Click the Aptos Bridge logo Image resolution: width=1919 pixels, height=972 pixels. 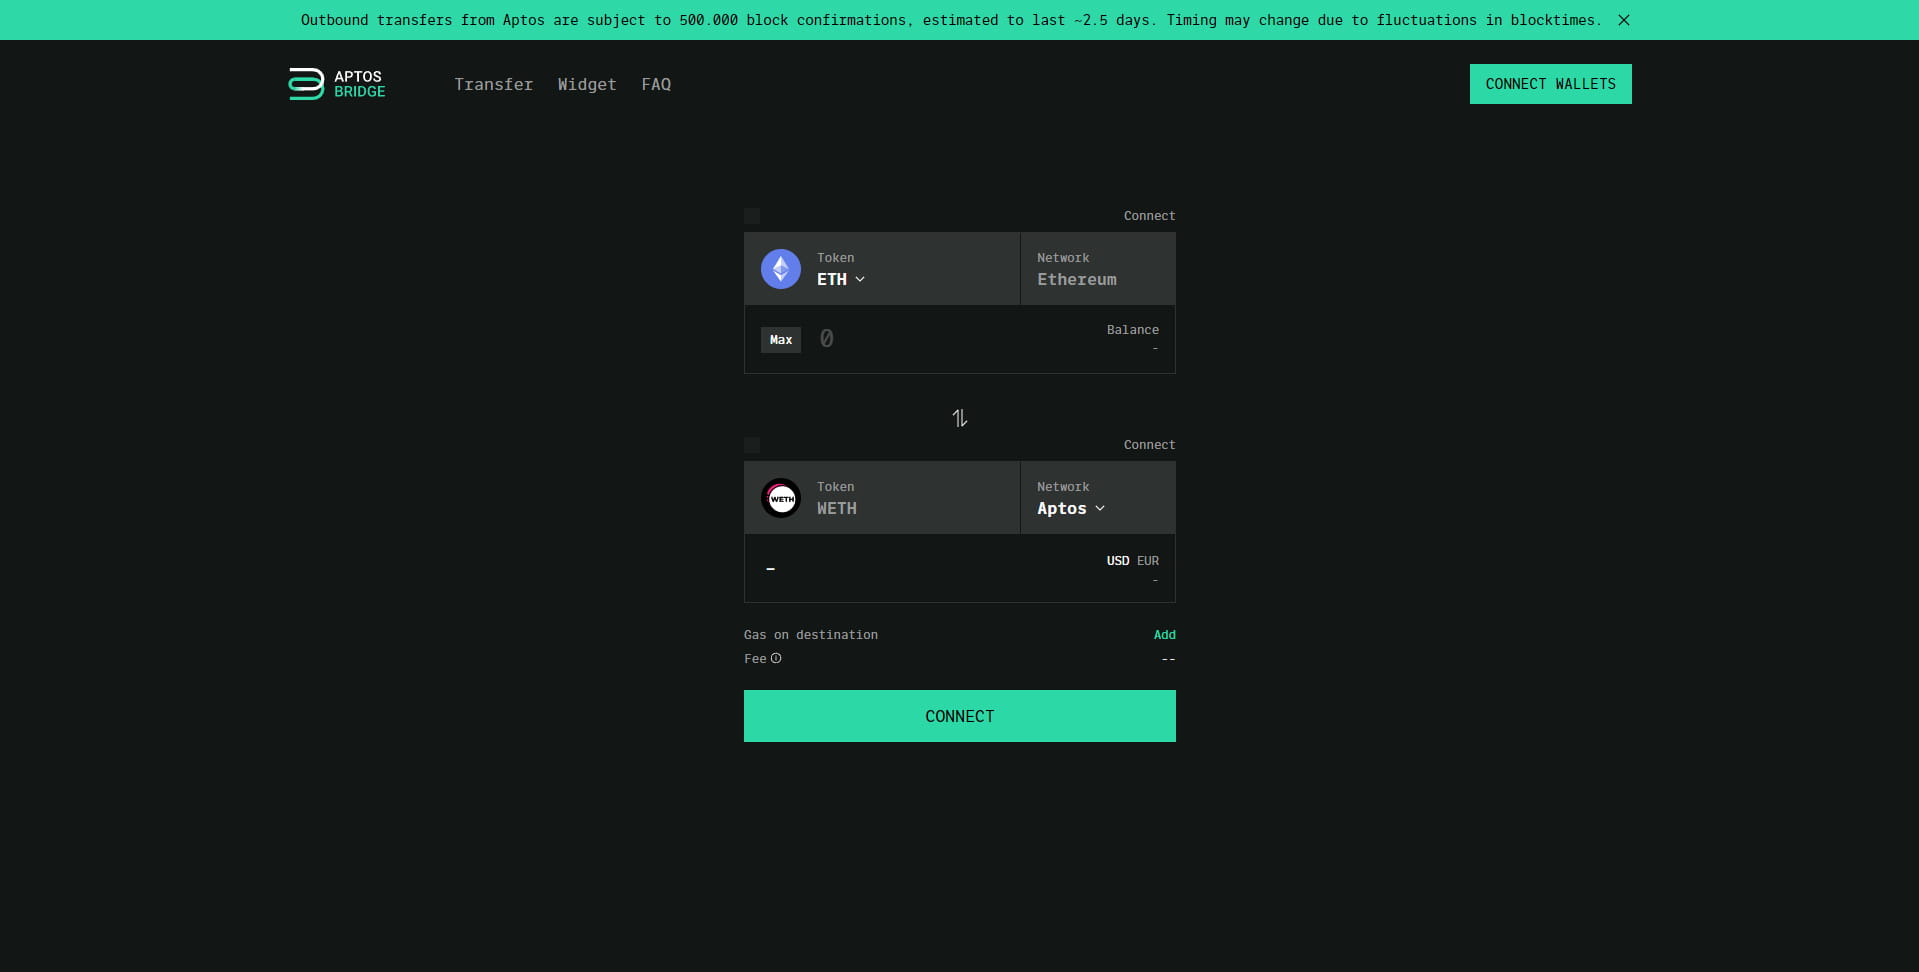point(337,84)
